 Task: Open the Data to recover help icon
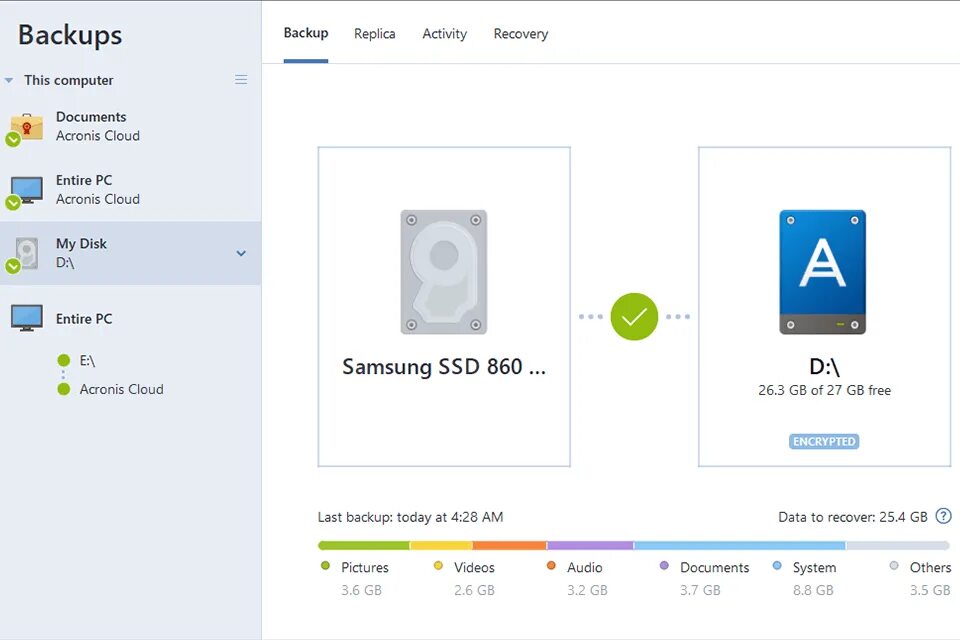[x=942, y=516]
